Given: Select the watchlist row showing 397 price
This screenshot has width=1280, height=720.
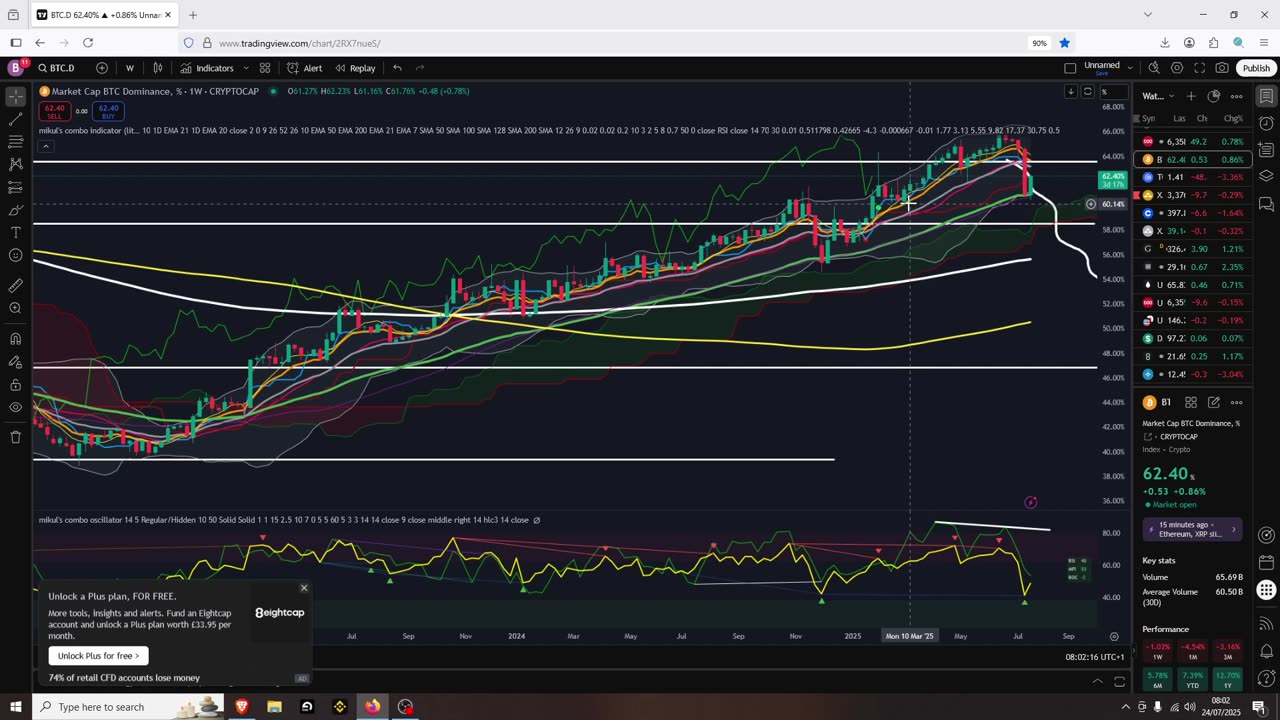Looking at the screenshot, I should tap(1195, 213).
